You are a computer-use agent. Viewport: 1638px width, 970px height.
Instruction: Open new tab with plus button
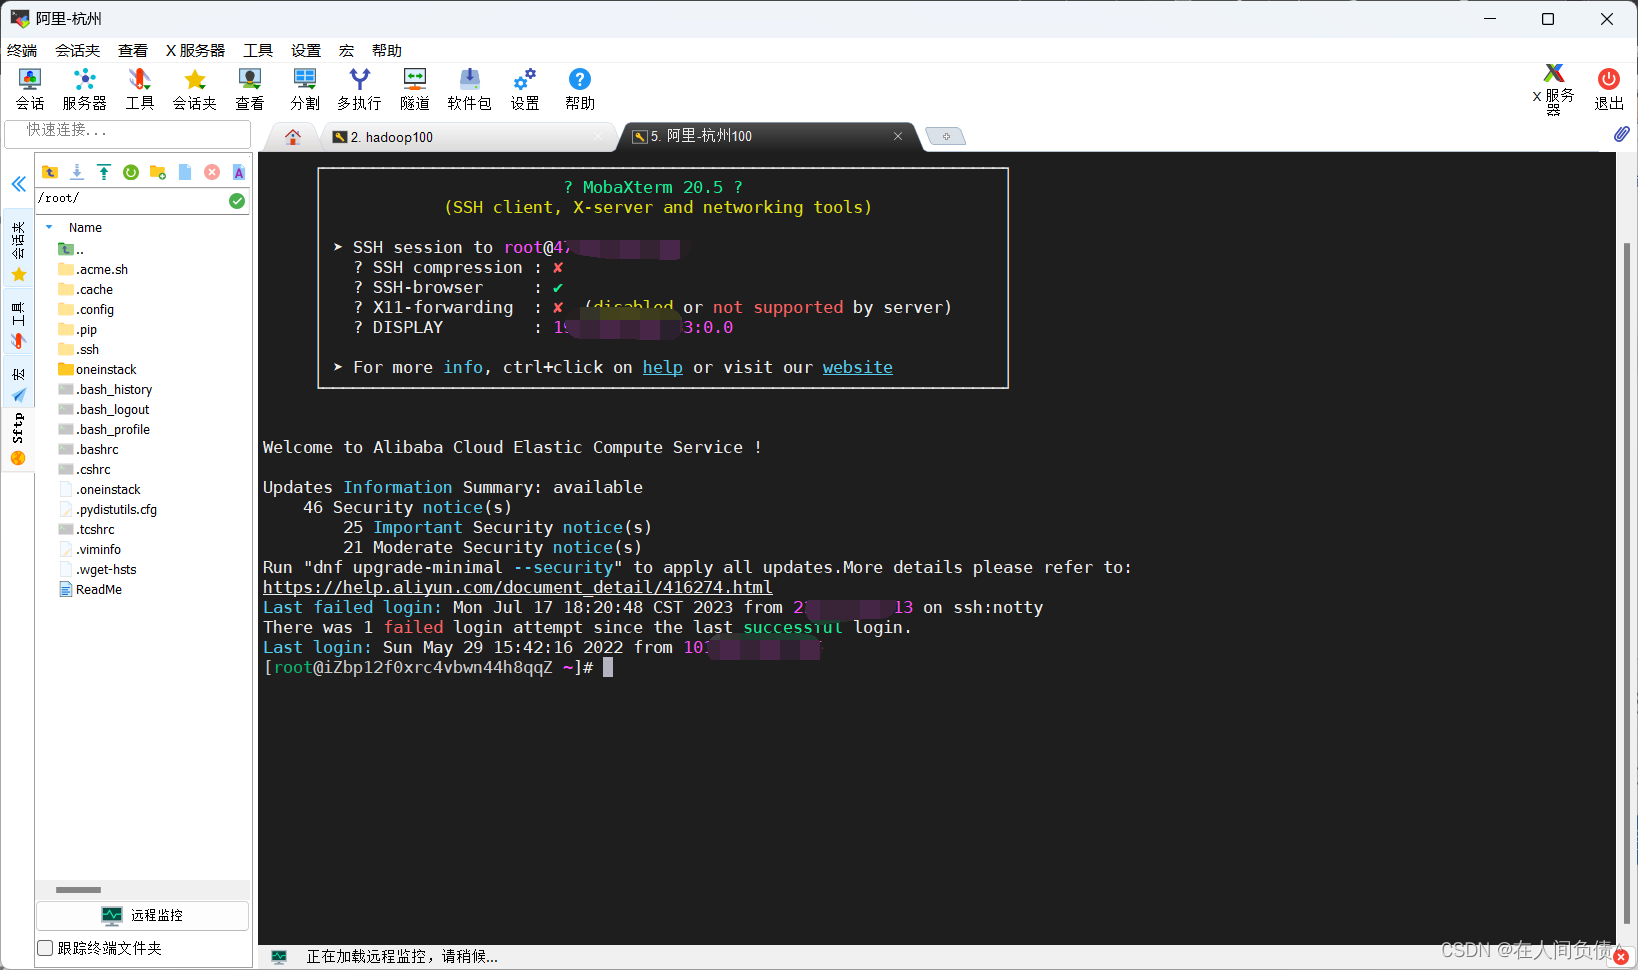pos(945,136)
